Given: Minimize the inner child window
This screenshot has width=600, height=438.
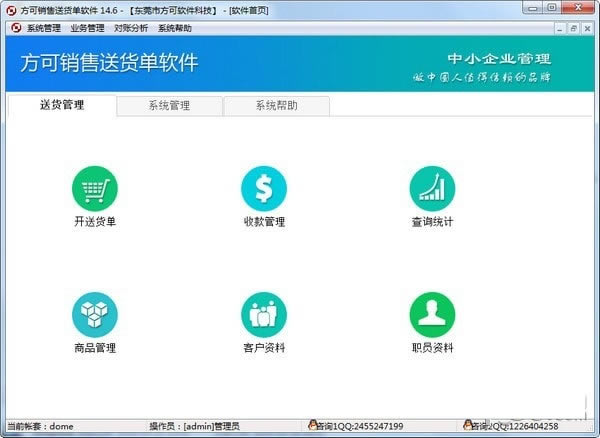Looking at the screenshot, I should coord(558,28).
